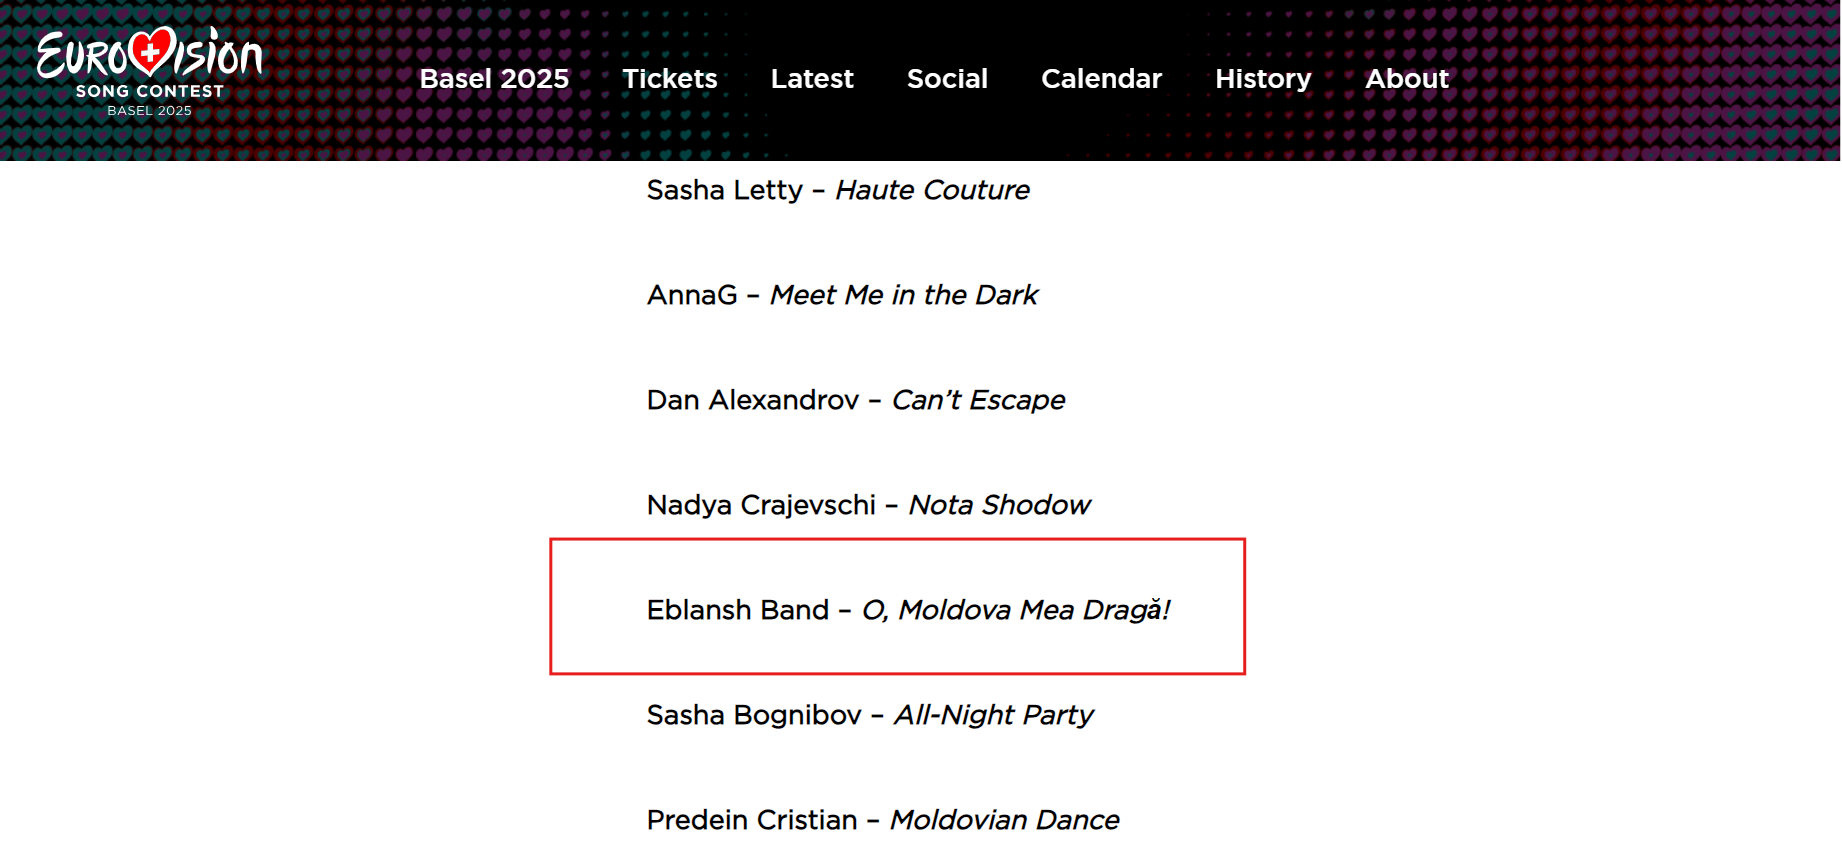This screenshot has height=868, width=1842.
Task: Select the Sasha Bognibov – All-Night Party entry
Action: pyautogui.click(x=870, y=715)
